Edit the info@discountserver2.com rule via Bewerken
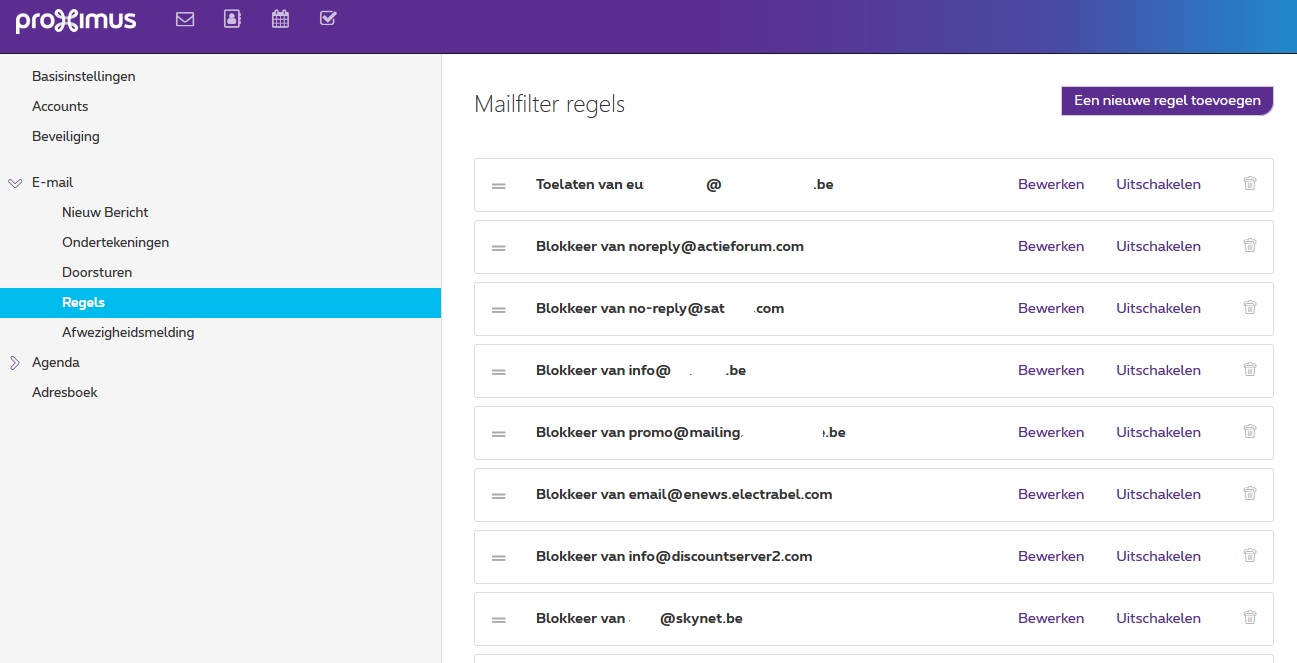The width and height of the screenshot is (1297, 663). coord(1050,557)
